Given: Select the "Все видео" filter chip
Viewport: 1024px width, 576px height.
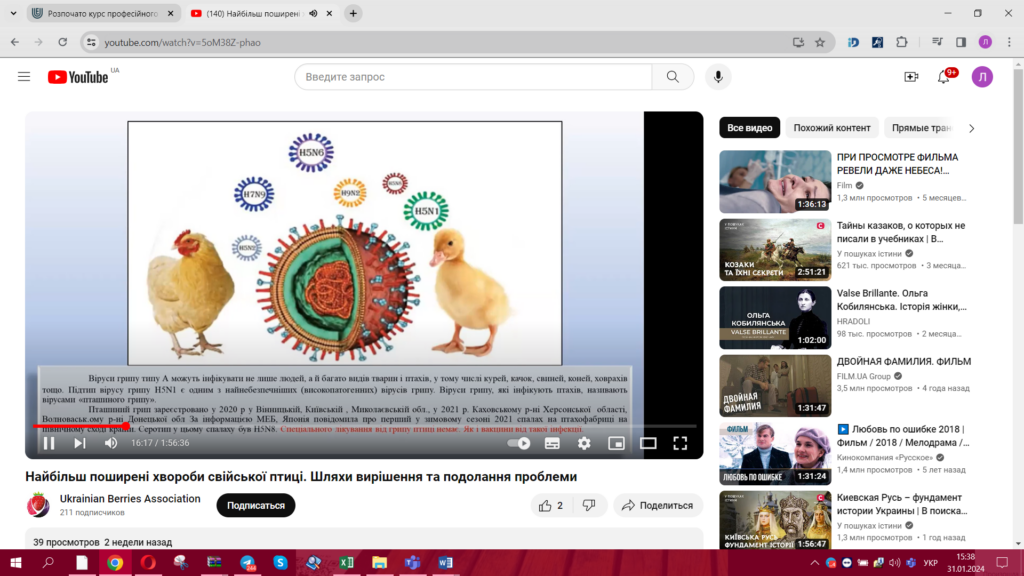Looking at the screenshot, I should point(749,128).
